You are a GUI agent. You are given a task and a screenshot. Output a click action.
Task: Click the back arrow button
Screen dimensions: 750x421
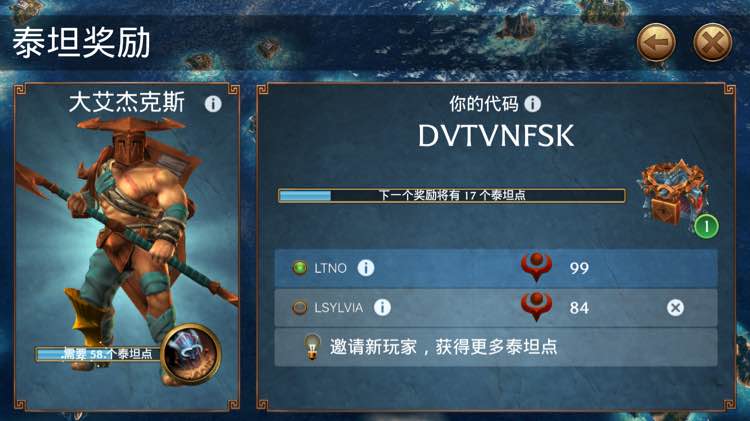point(656,43)
